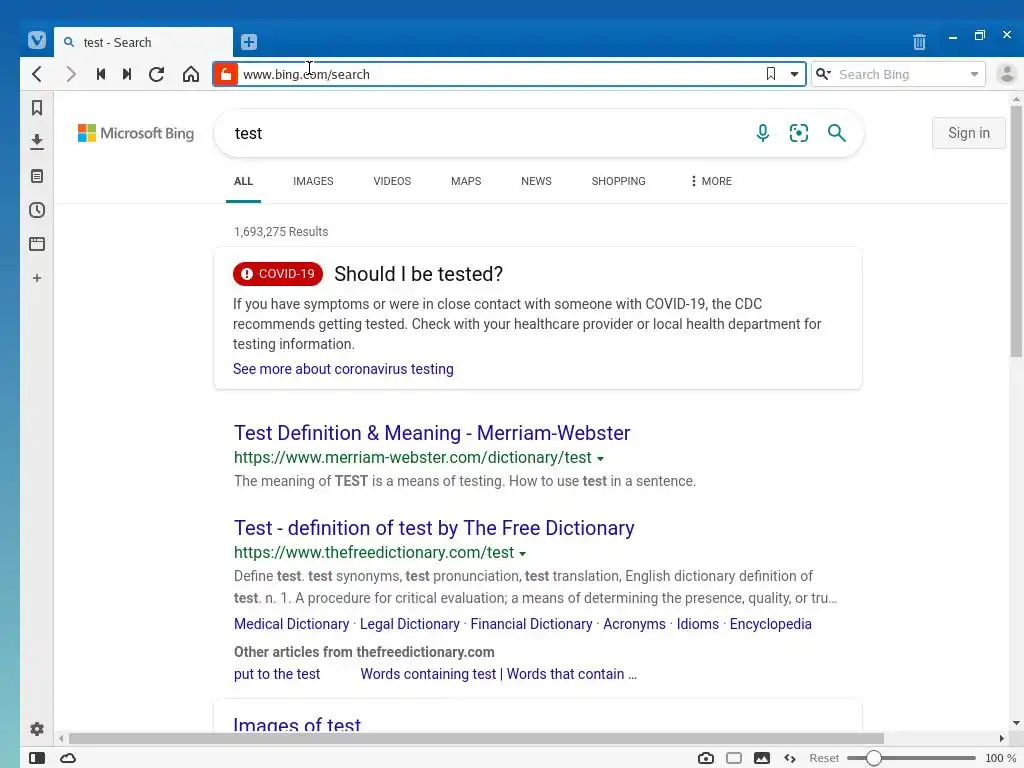The height and width of the screenshot is (768, 1024).
Task: Switch to the MAPS tab
Action: tap(466, 181)
